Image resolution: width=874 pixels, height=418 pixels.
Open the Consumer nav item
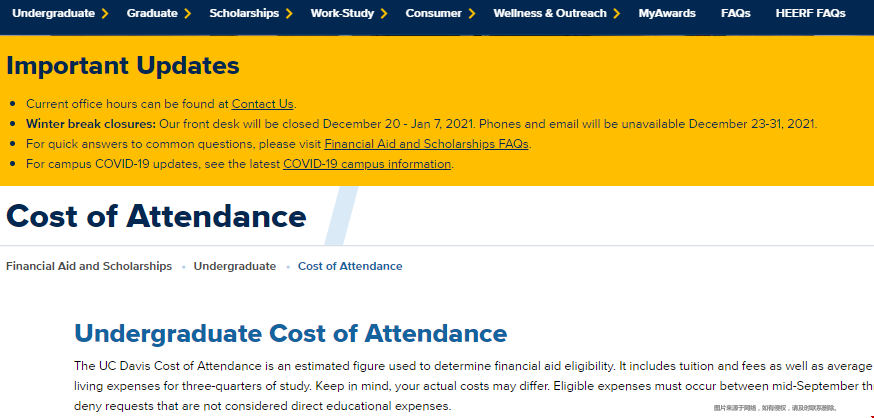434,13
